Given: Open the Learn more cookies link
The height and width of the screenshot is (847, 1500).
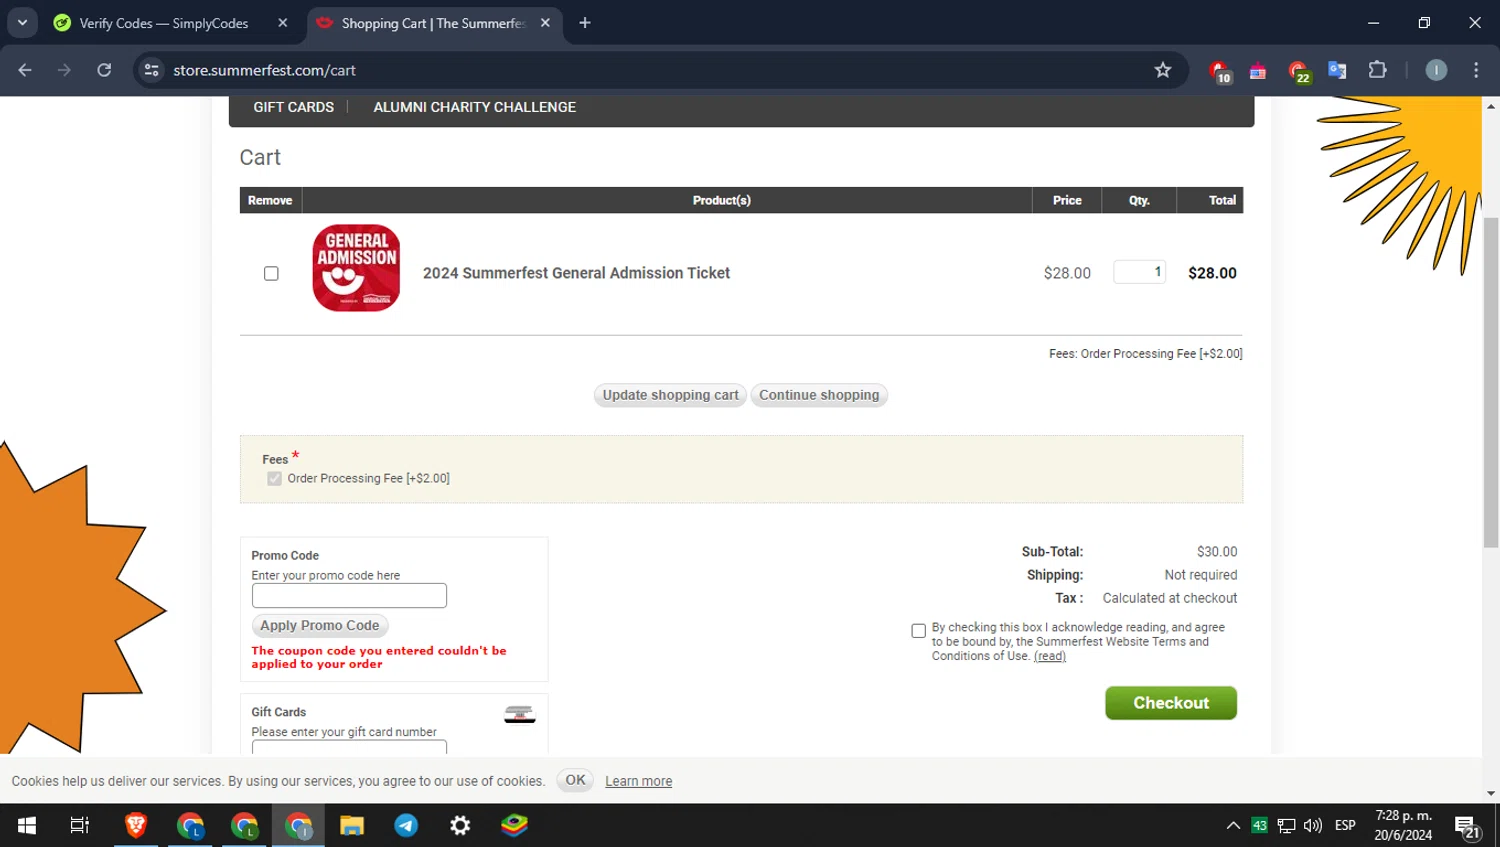Looking at the screenshot, I should click(x=638, y=781).
